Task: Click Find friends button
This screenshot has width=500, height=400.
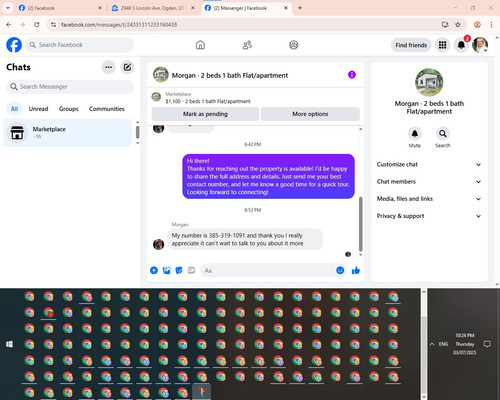Action: (x=411, y=45)
